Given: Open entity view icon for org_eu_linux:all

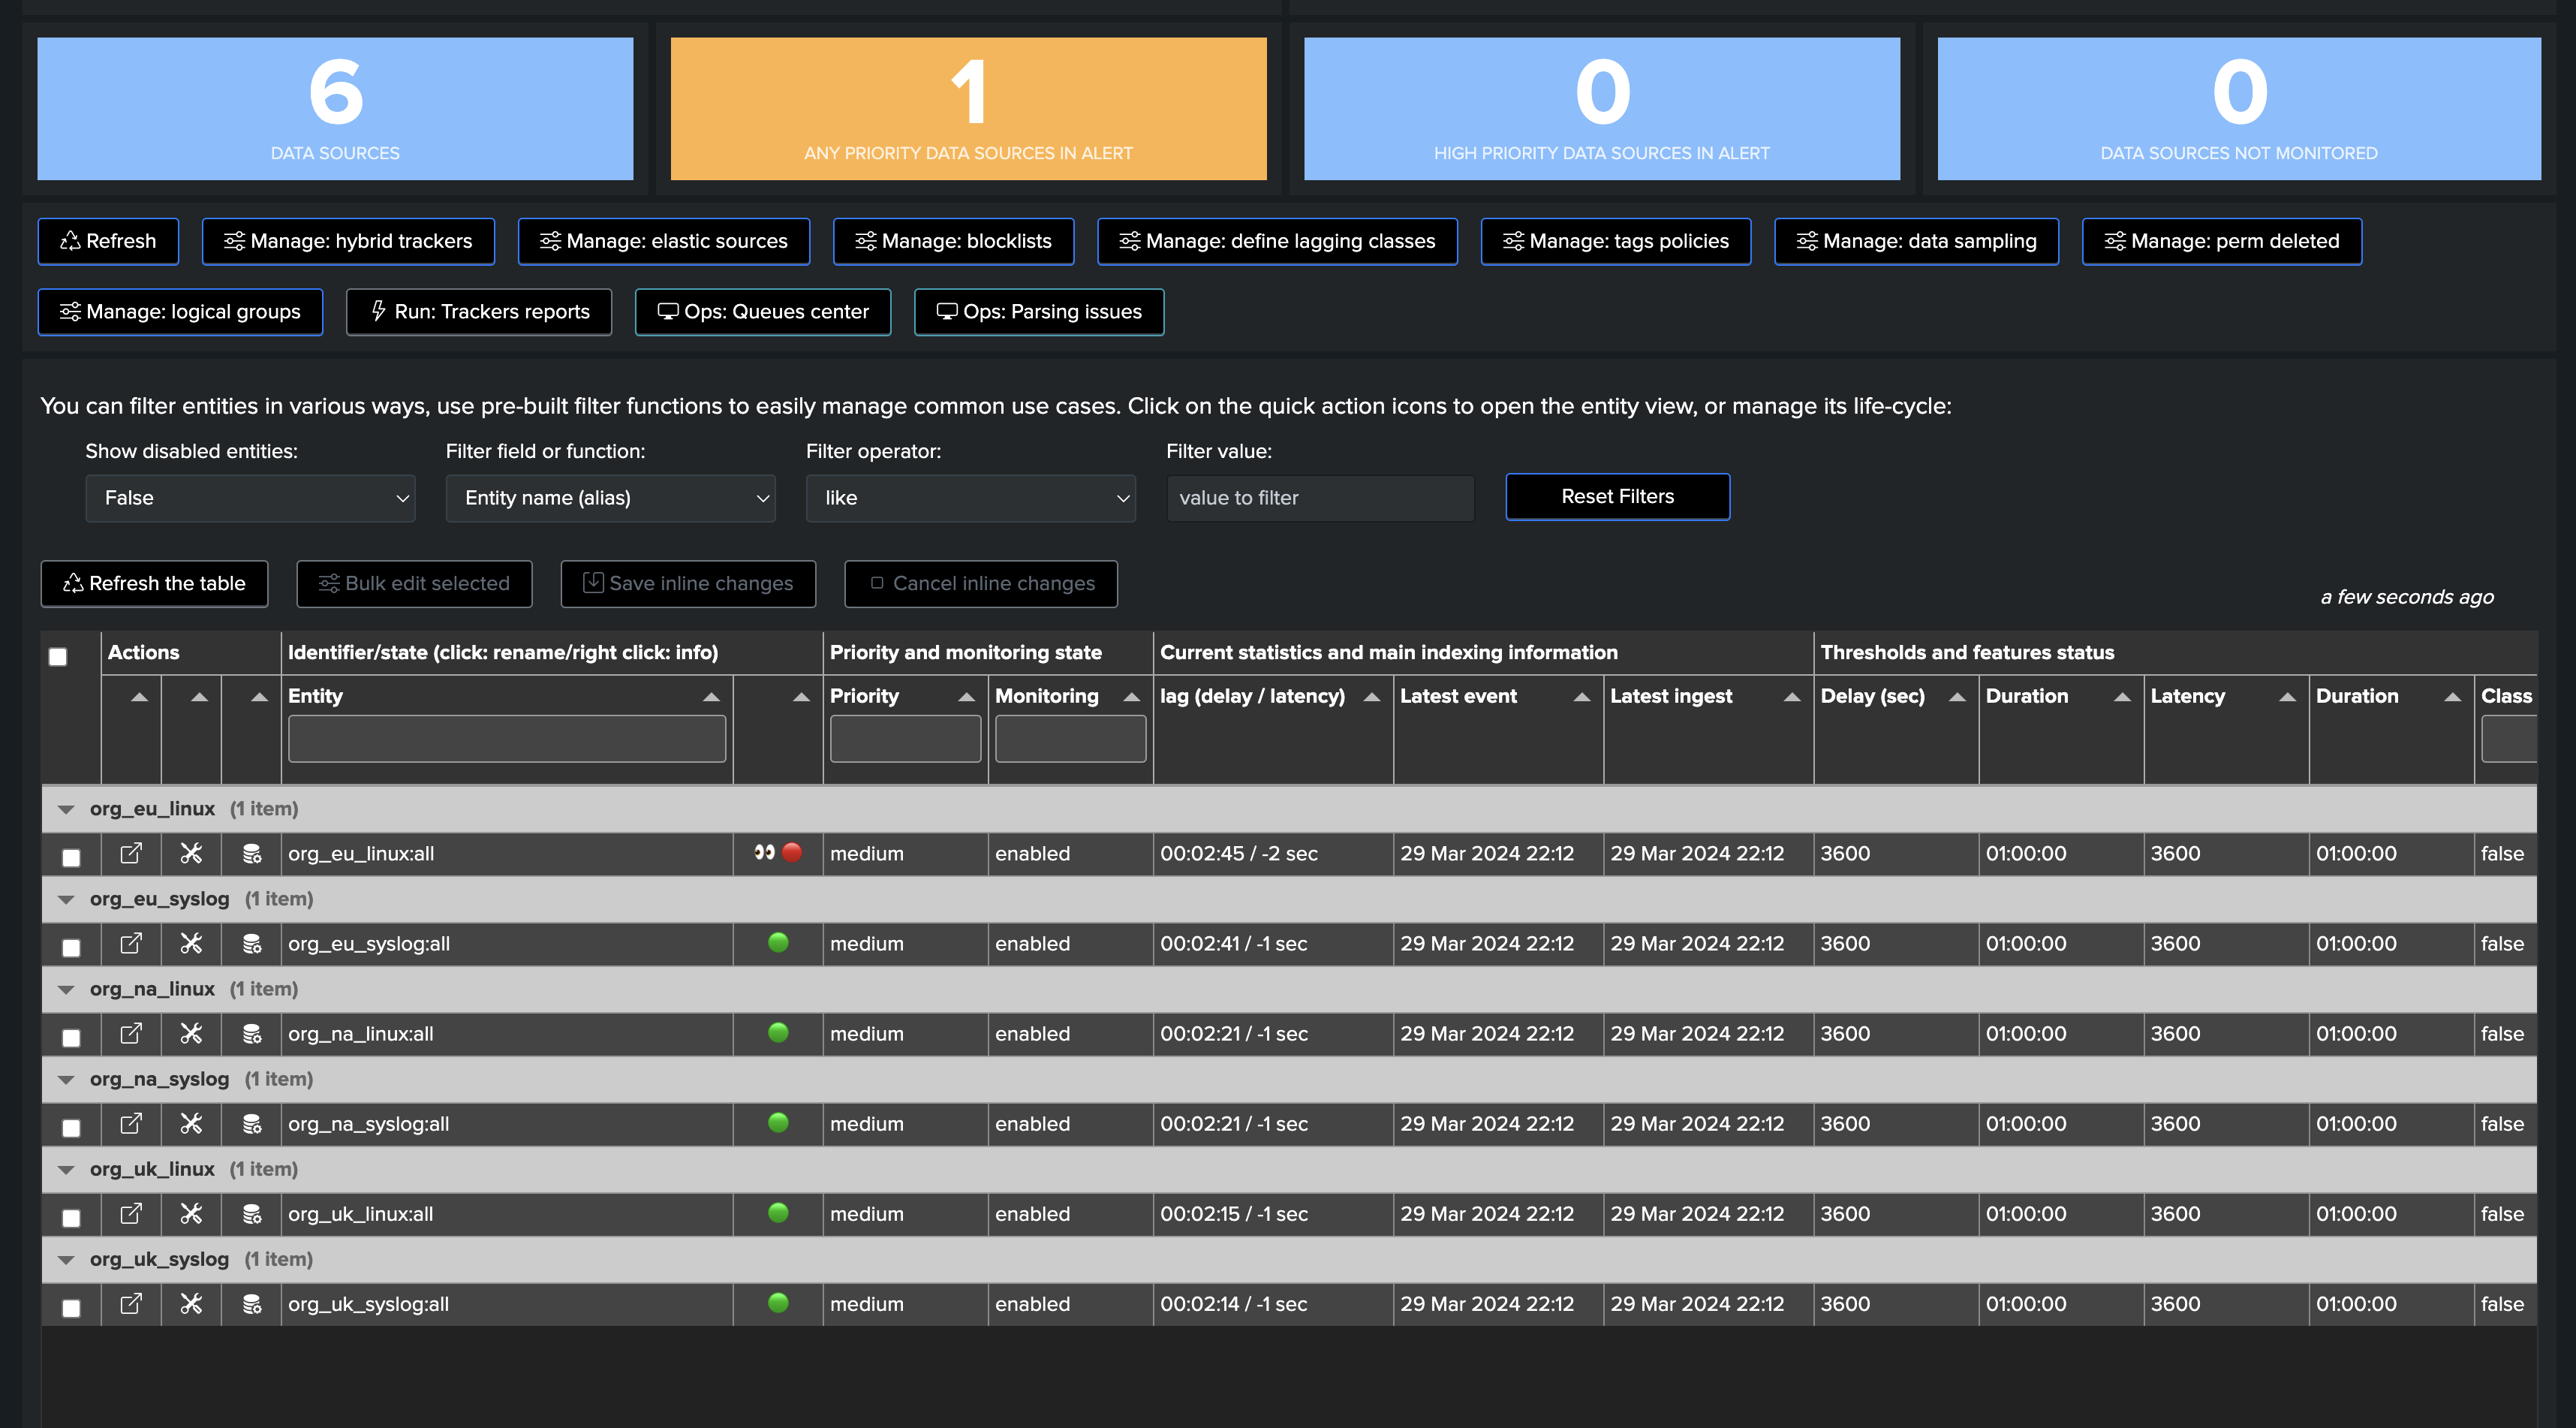Looking at the screenshot, I should 131,853.
